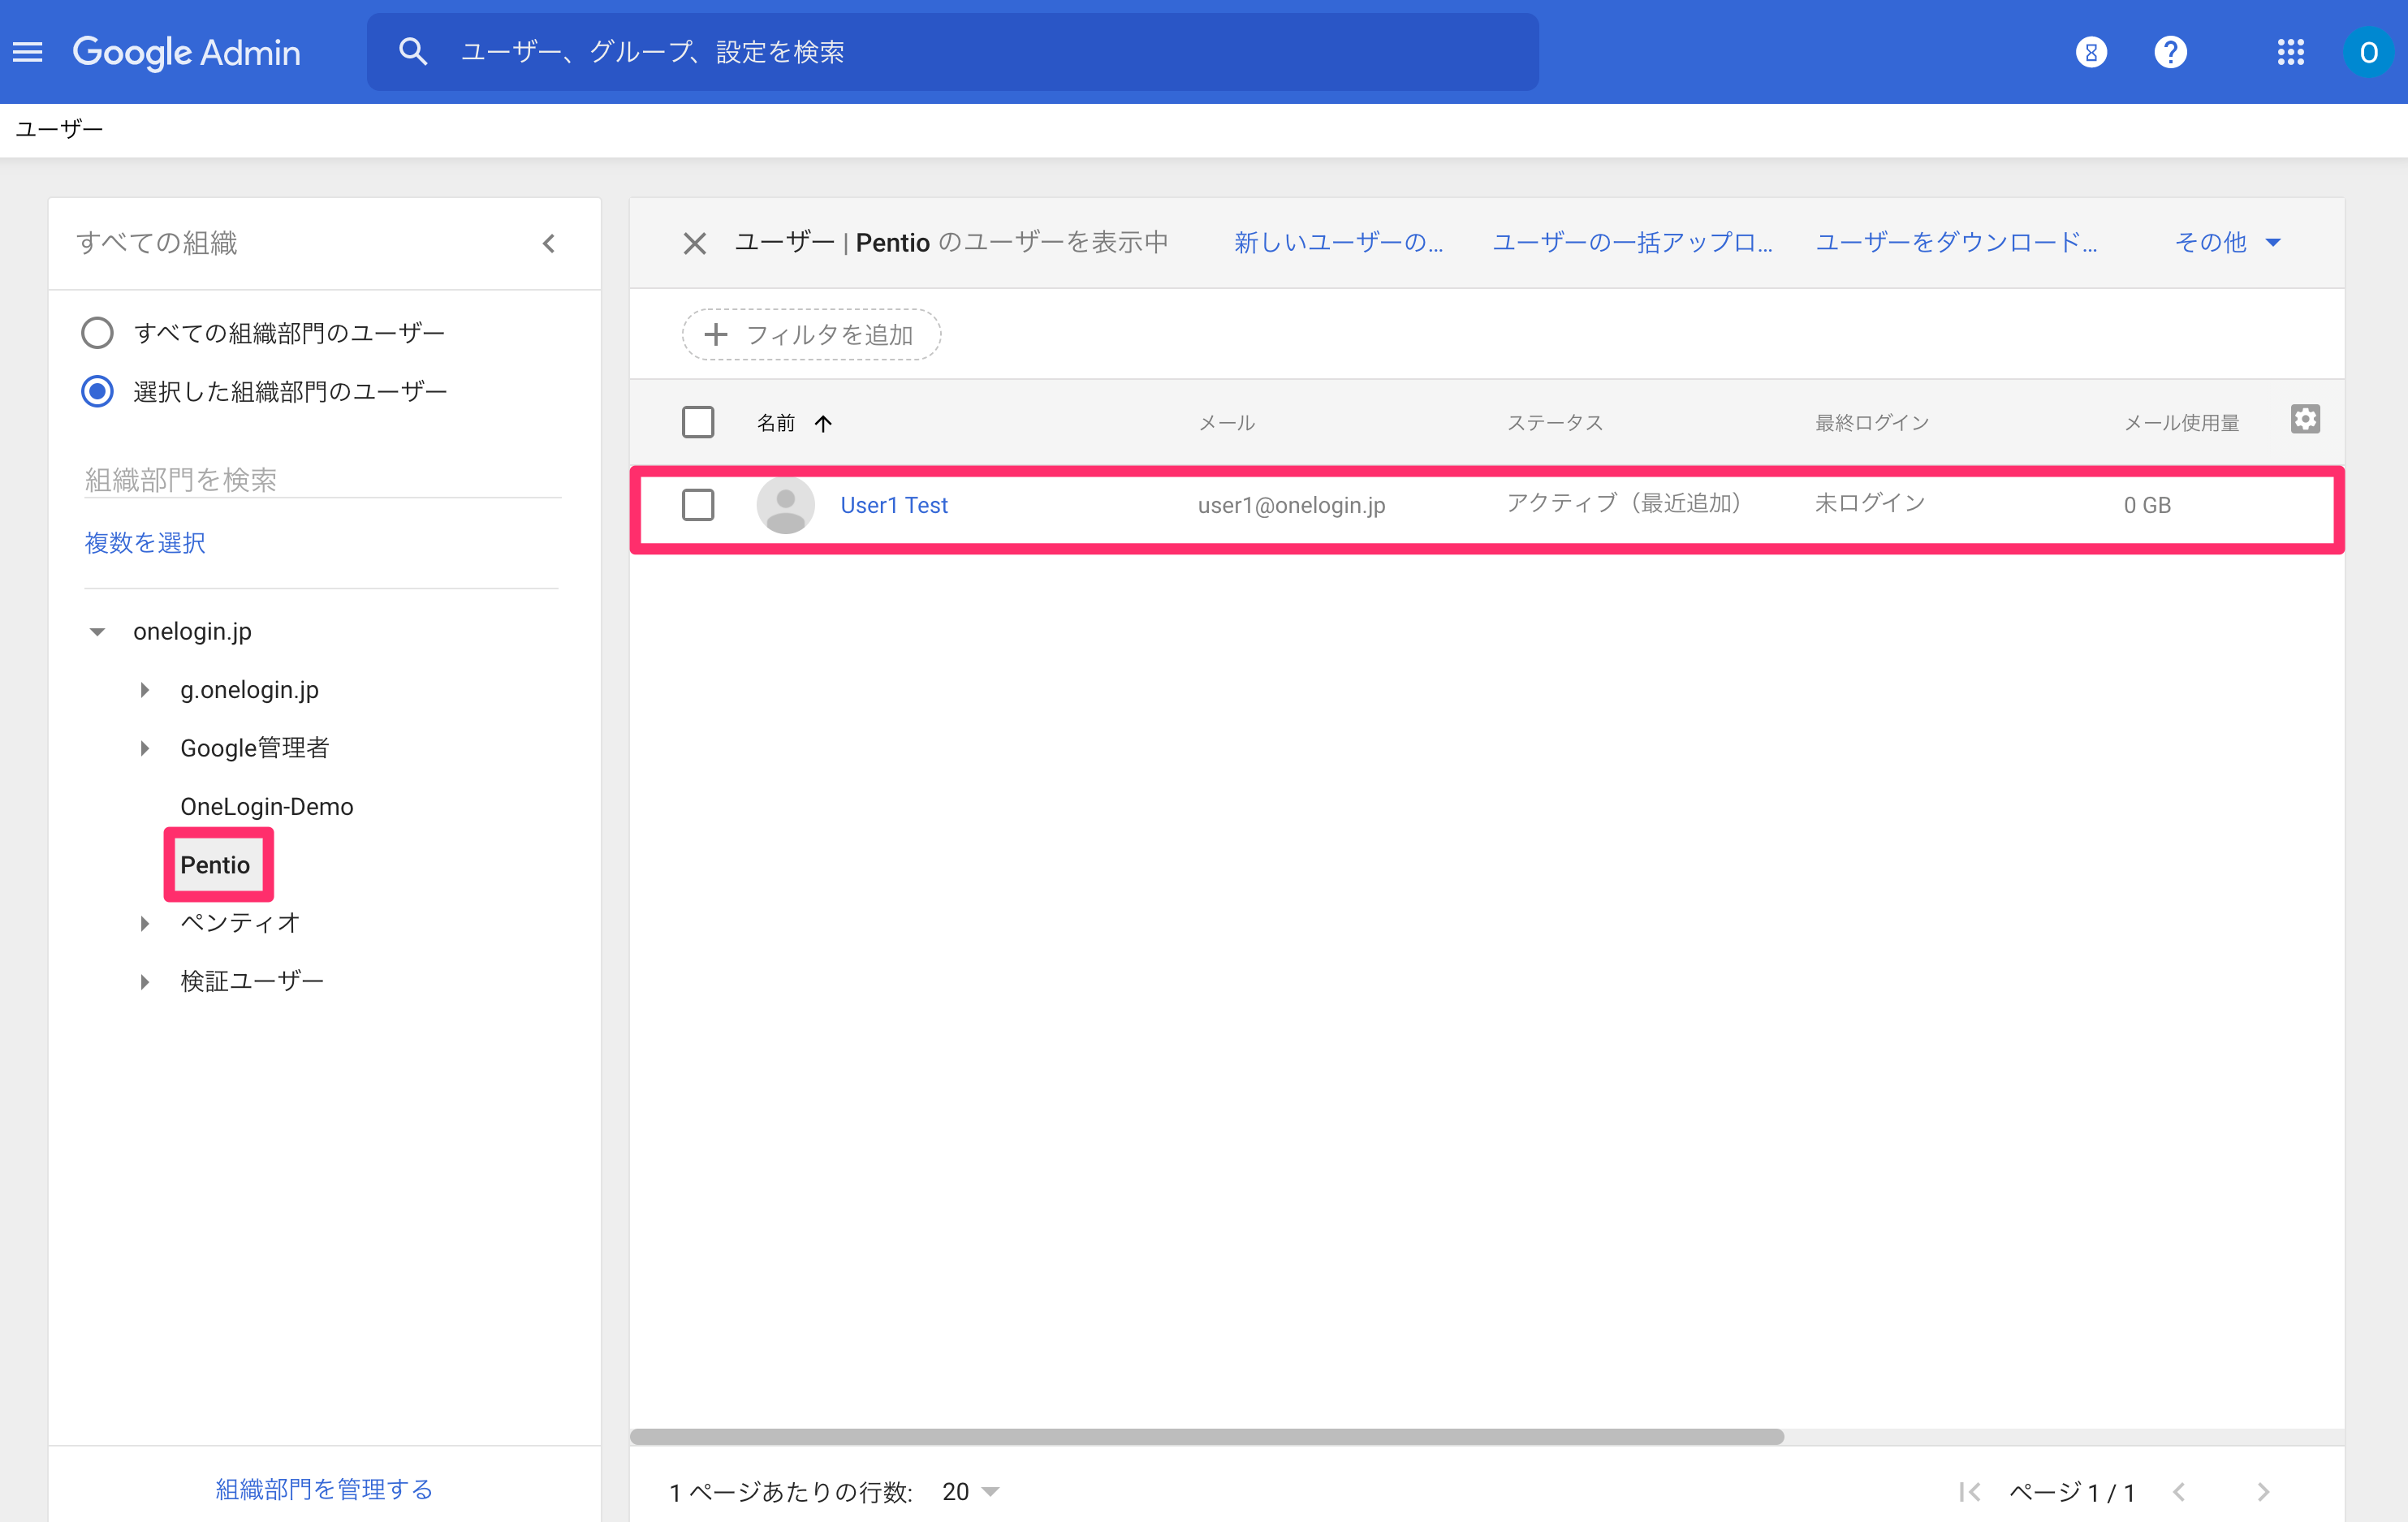2408x1522 pixels.
Task: Select the Pentio organization
Action: click(215, 865)
